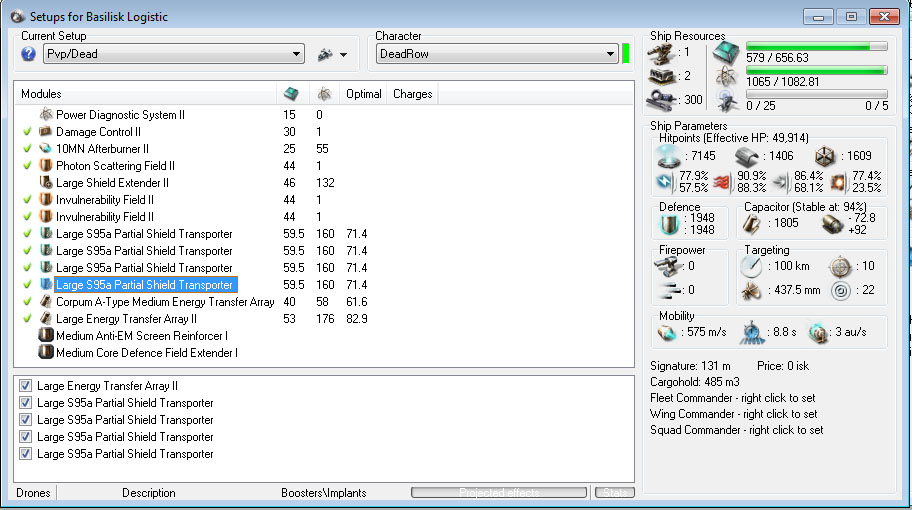Image resolution: width=912 pixels, height=510 pixels.
Task: Click the capacitor recharge icon
Action: (x=832, y=224)
